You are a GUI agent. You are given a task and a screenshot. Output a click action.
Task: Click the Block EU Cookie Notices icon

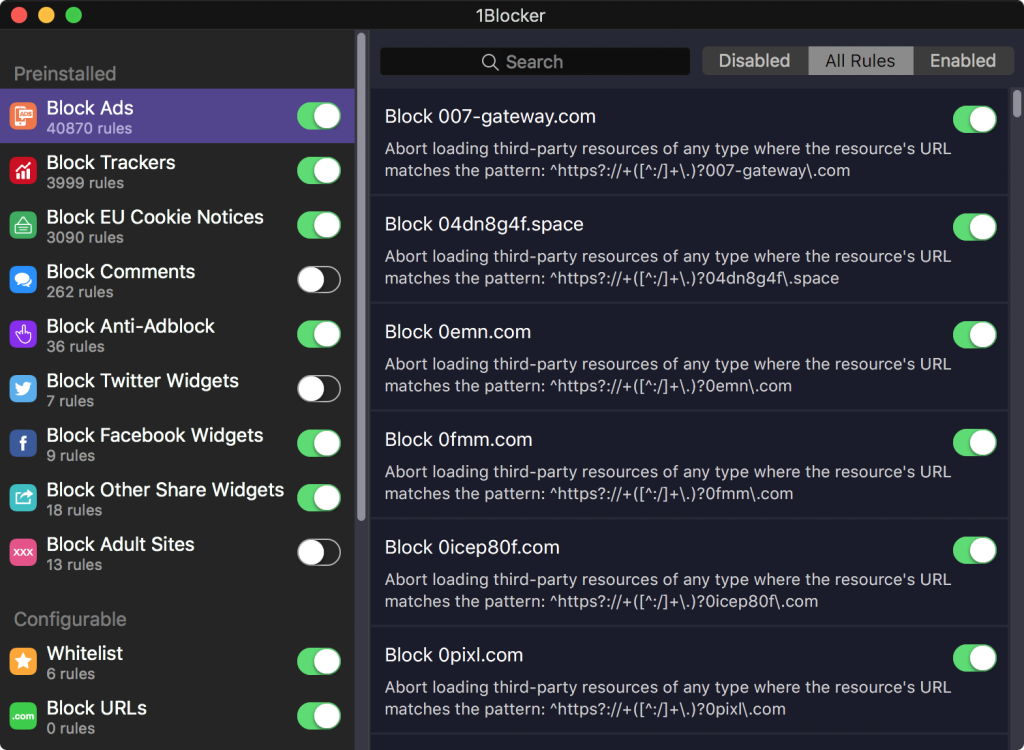click(x=22, y=225)
